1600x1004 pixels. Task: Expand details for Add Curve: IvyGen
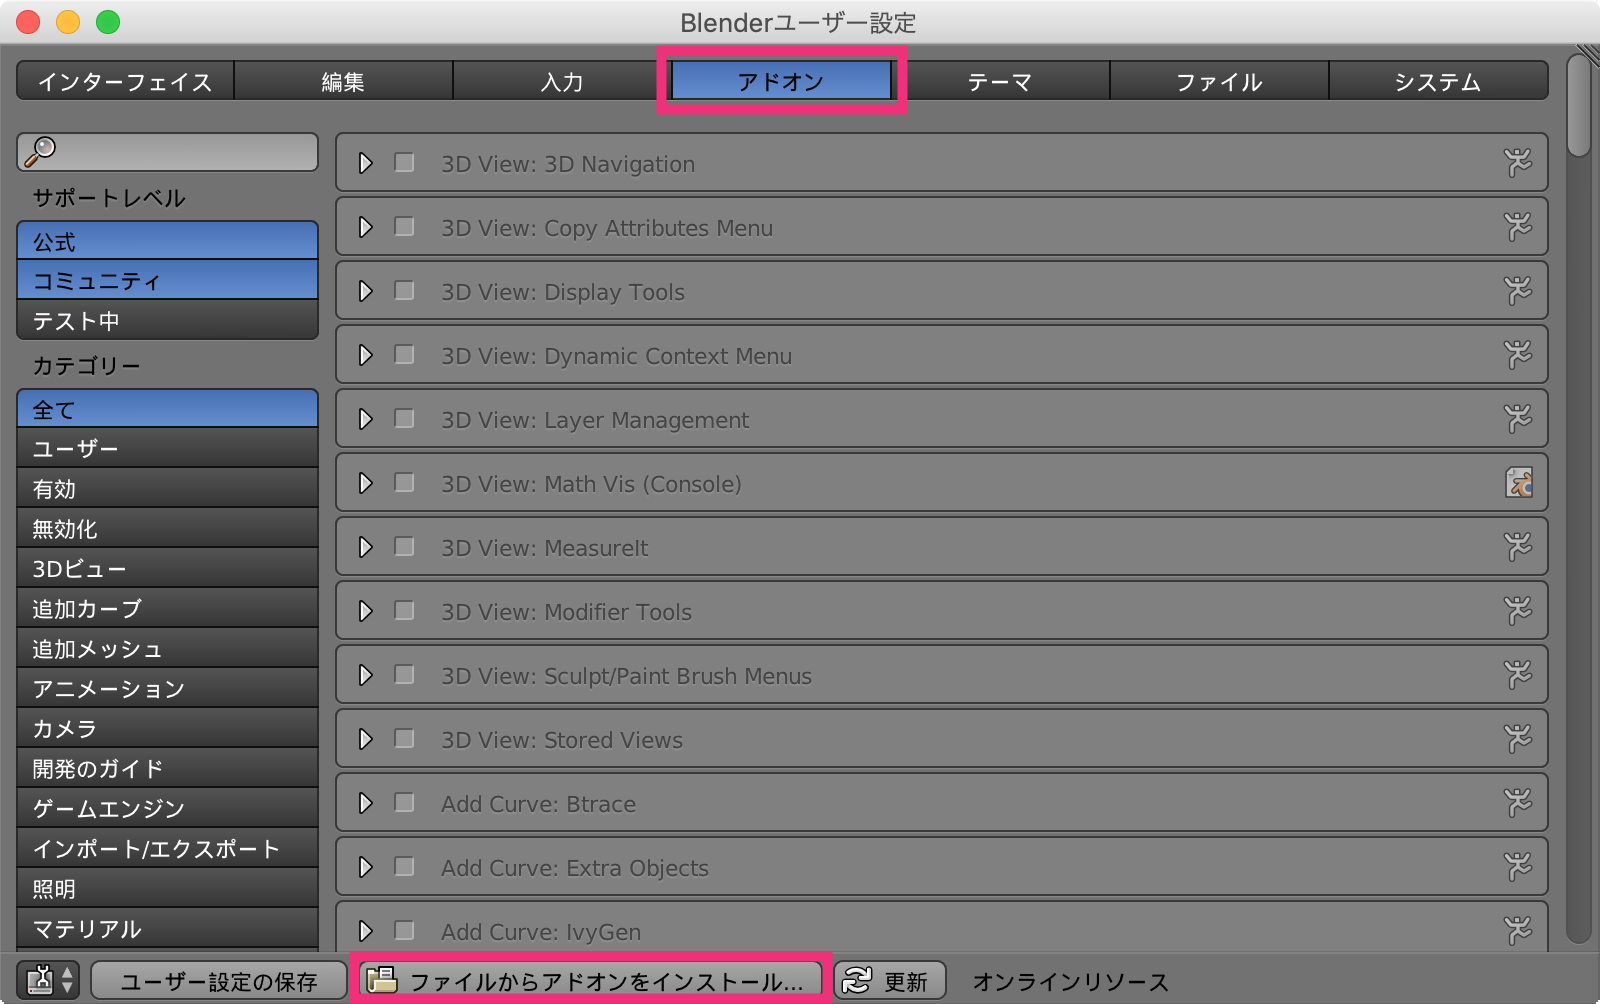[x=364, y=930]
